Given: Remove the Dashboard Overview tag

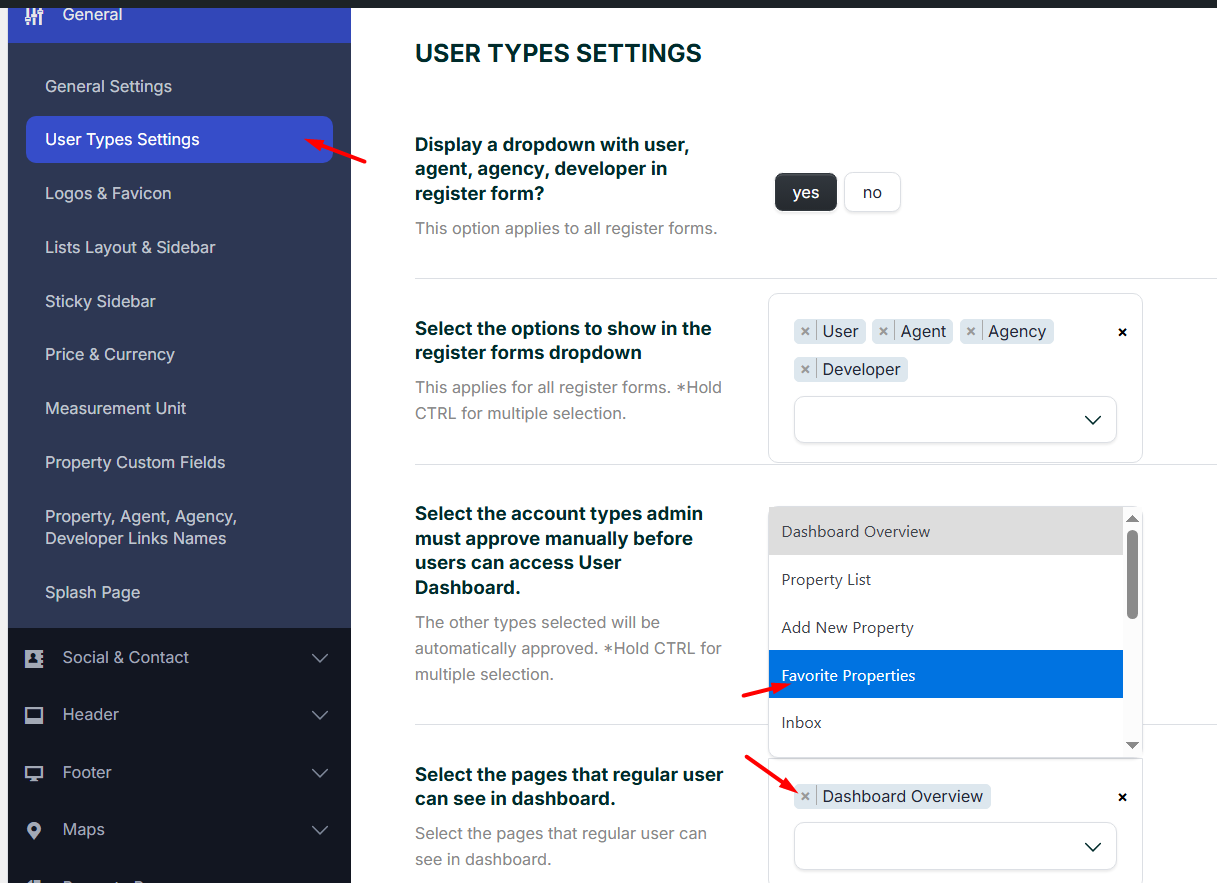Looking at the screenshot, I should coord(805,797).
